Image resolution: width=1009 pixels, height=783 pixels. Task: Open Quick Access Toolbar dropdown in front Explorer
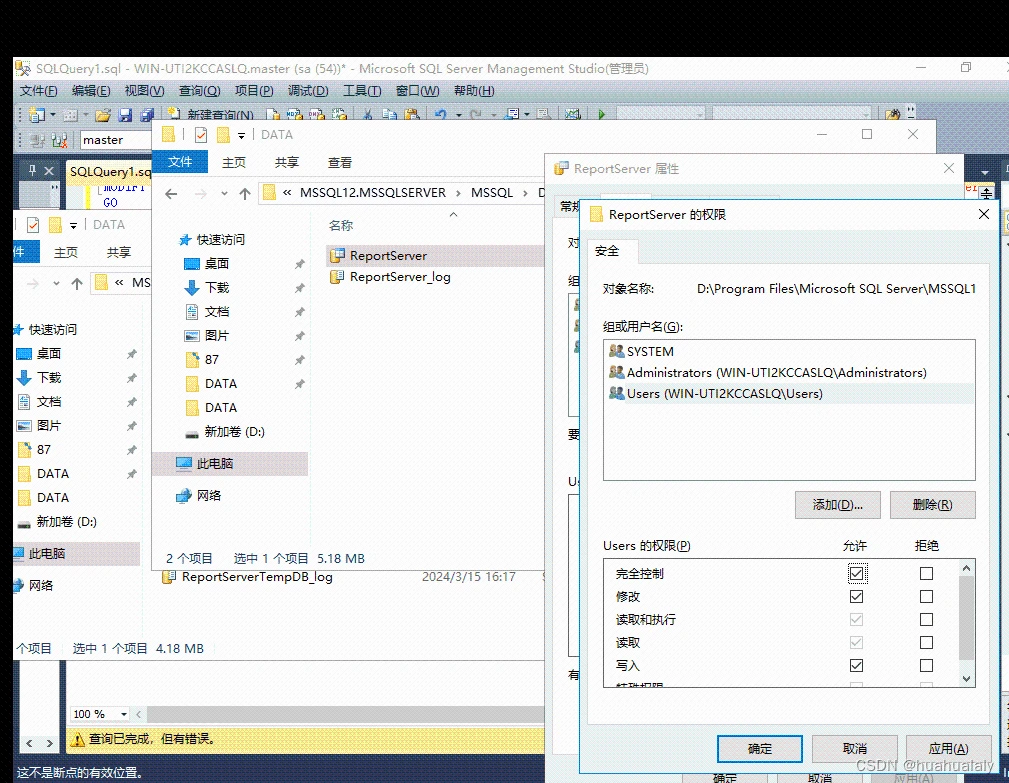coord(241,135)
